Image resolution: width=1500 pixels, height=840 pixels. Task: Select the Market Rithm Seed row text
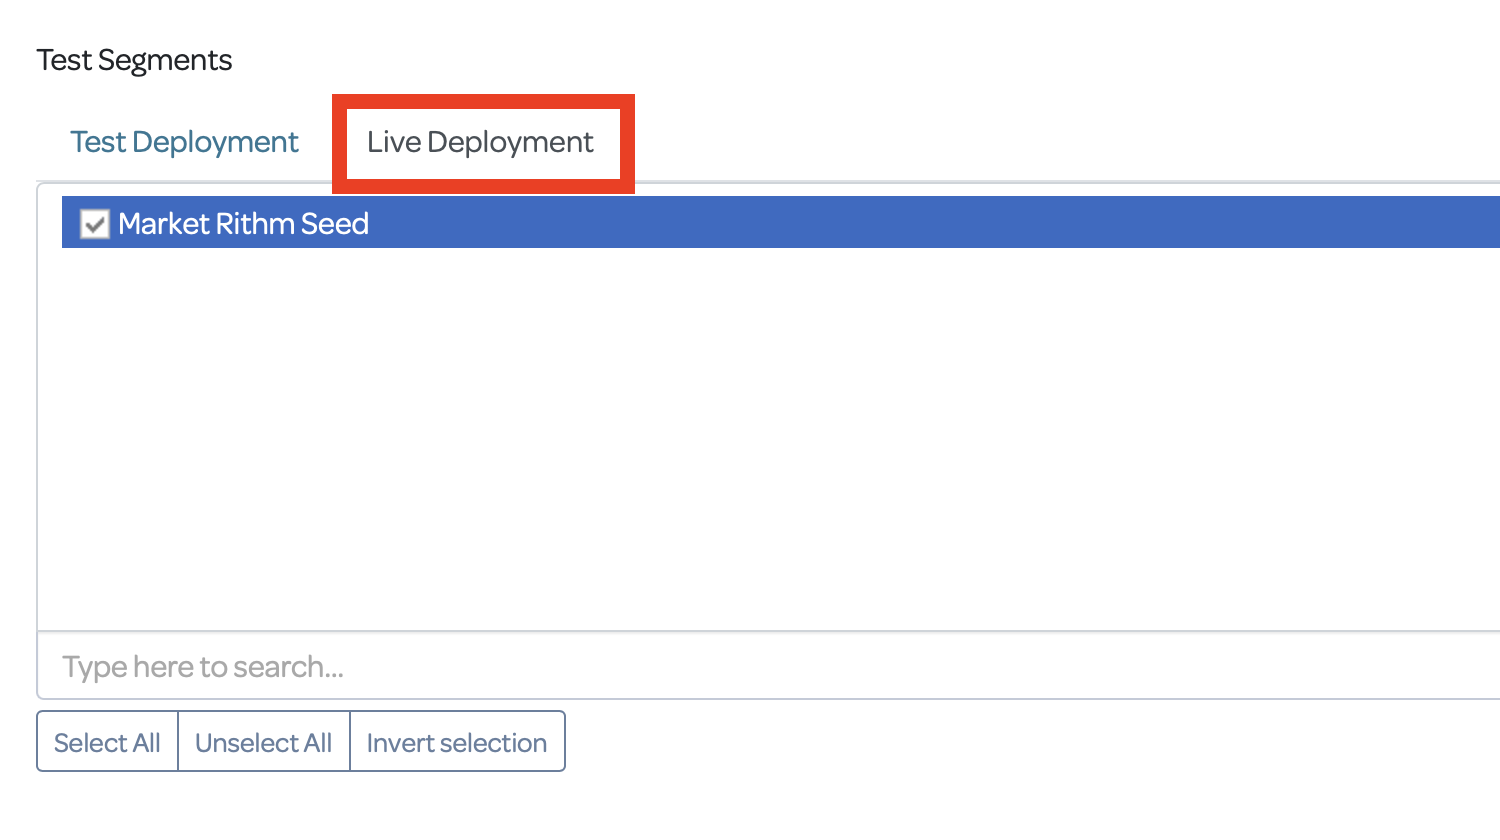244,223
